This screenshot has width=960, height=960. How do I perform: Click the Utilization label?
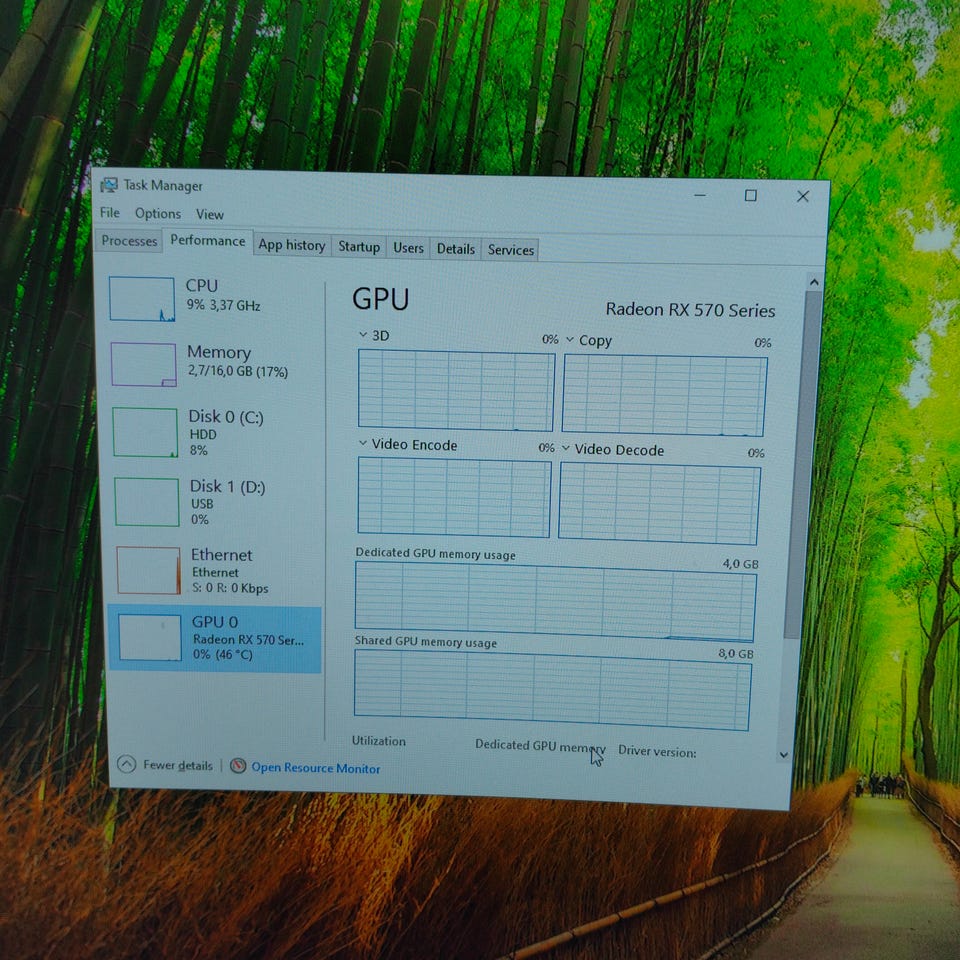tap(378, 741)
